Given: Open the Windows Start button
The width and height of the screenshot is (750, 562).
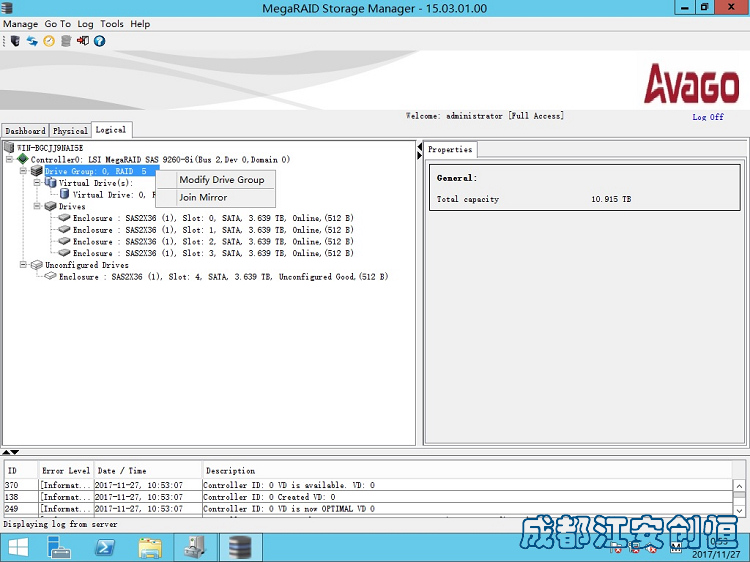Looking at the screenshot, I should 18,547.
